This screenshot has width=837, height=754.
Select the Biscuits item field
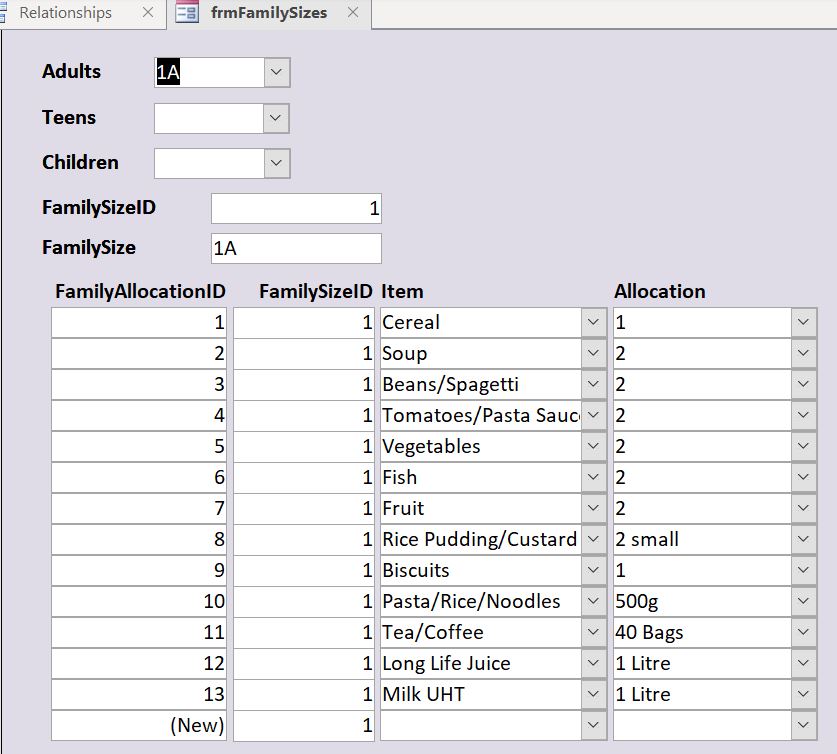pyautogui.click(x=480, y=570)
